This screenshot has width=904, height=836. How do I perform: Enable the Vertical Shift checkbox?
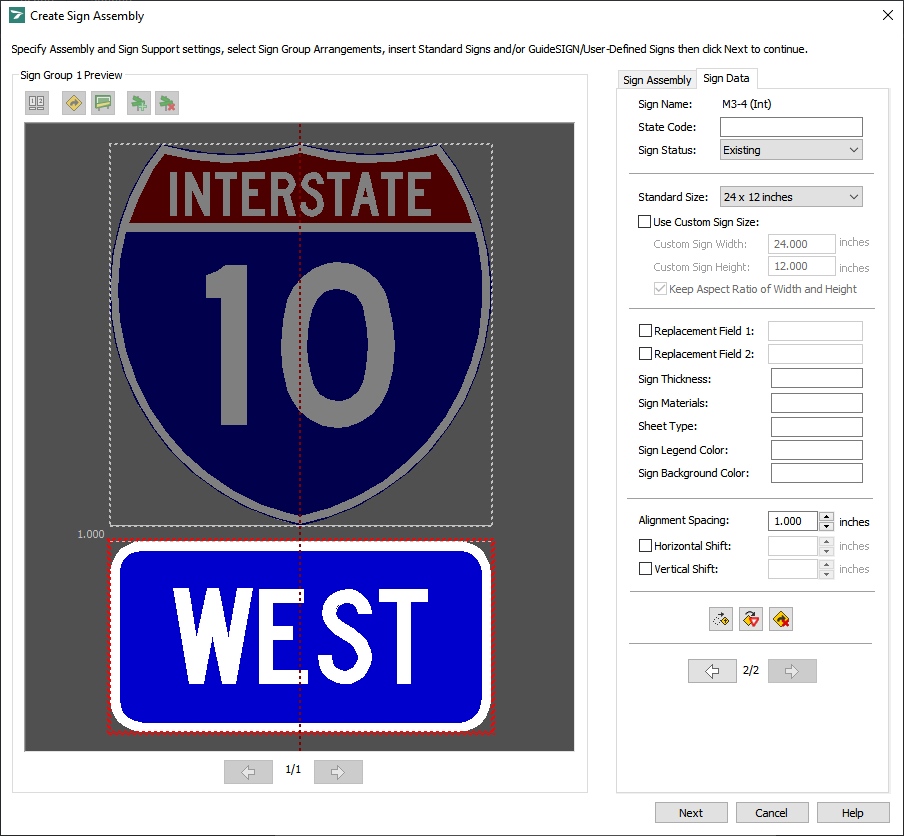[x=645, y=568]
